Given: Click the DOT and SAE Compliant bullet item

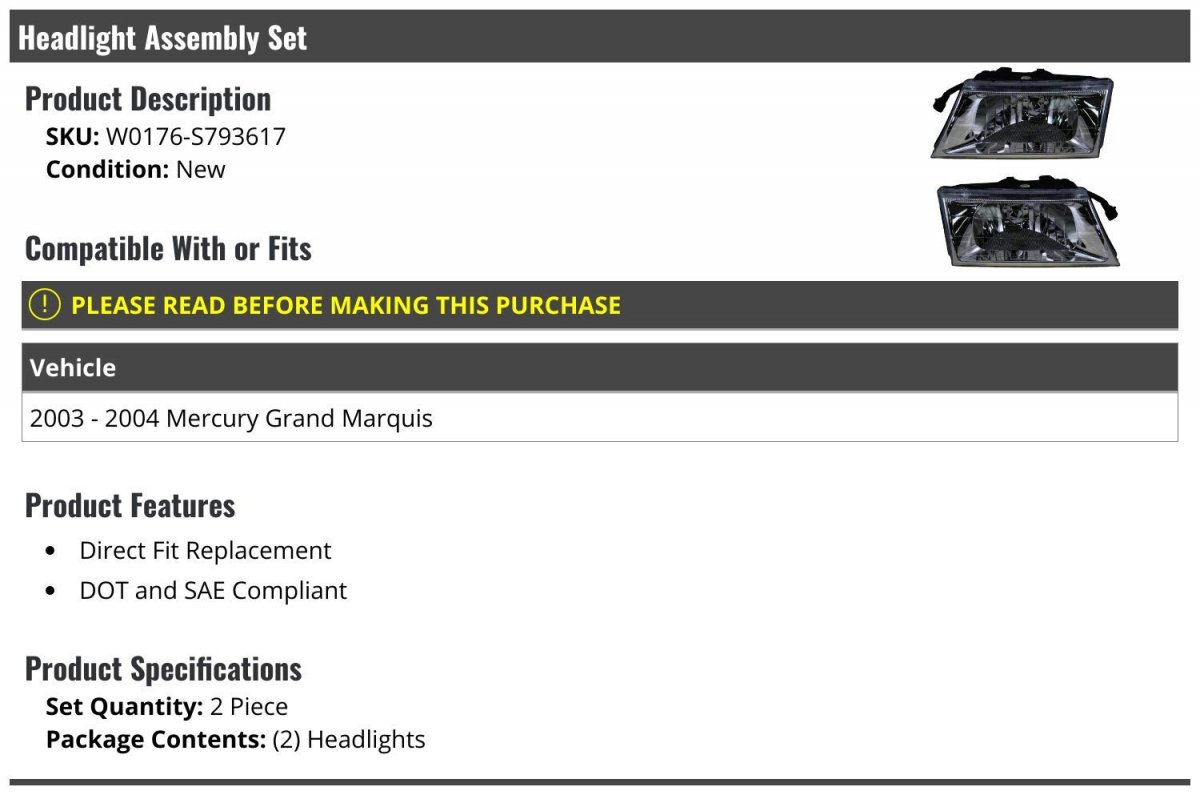Looking at the screenshot, I should click(x=213, y=590).
